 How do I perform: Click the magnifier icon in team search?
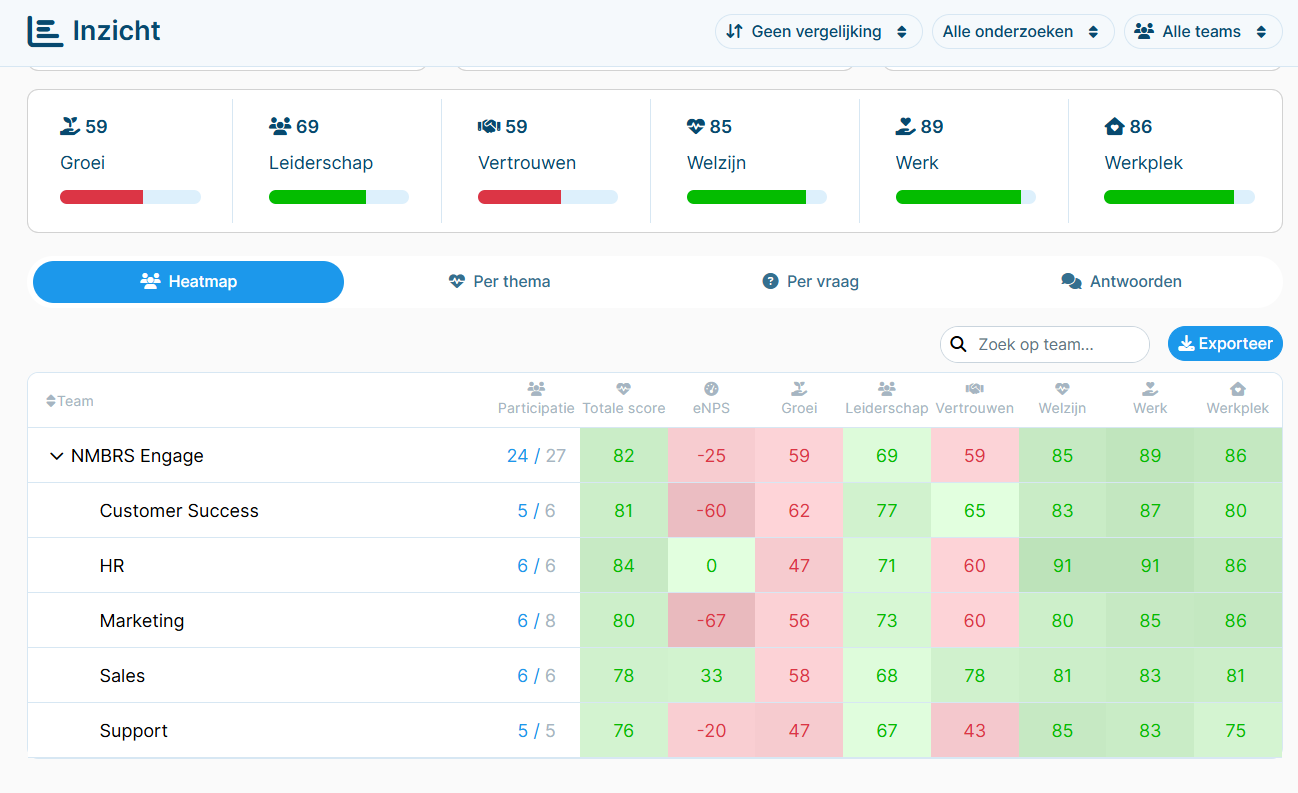tap(958, 344)
